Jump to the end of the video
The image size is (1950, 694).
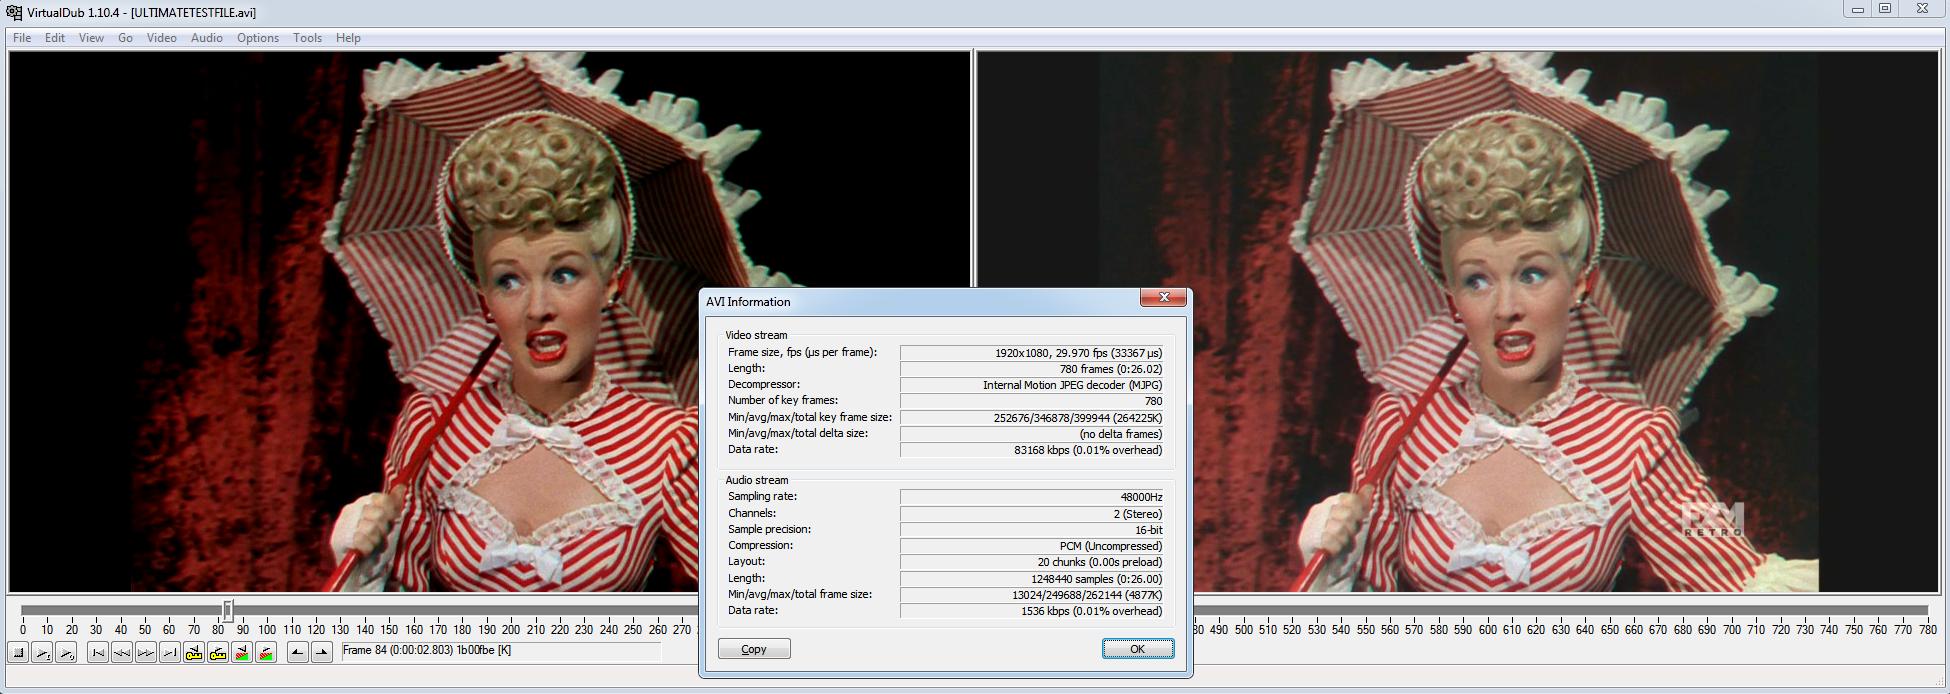(x=170, y=652)
